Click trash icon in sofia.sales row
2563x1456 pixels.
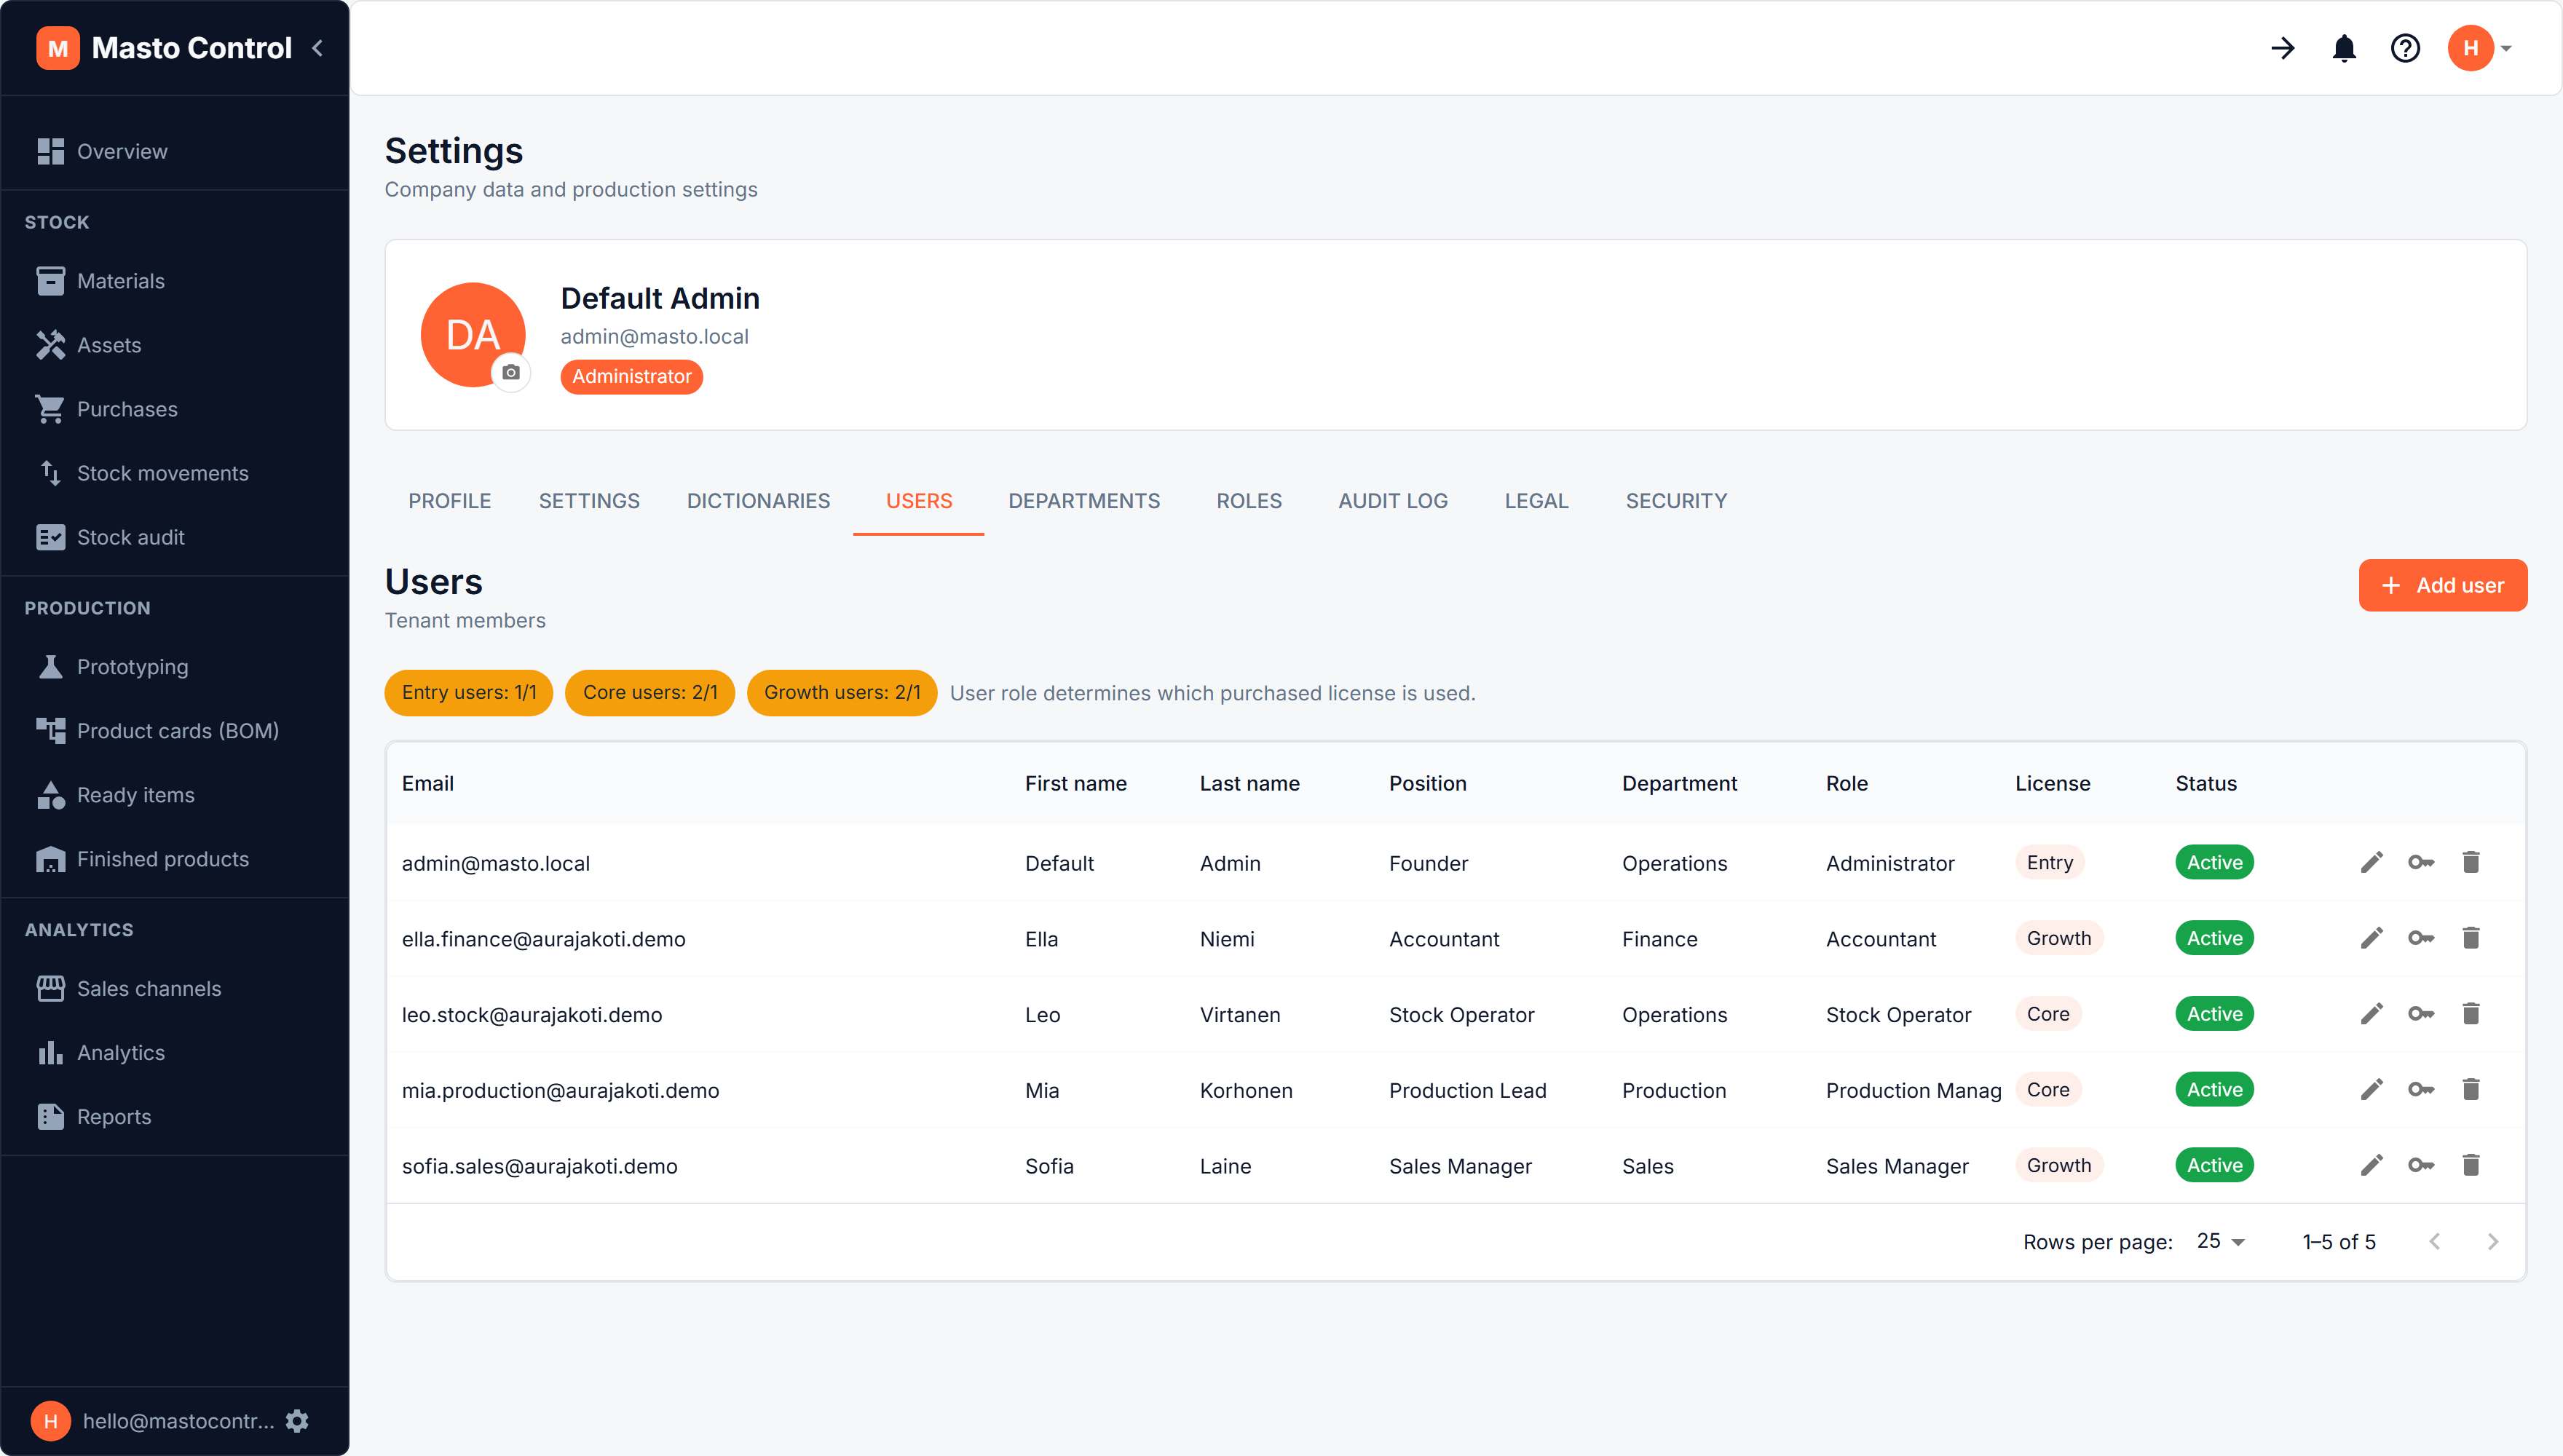(x=2470, y=1165)
